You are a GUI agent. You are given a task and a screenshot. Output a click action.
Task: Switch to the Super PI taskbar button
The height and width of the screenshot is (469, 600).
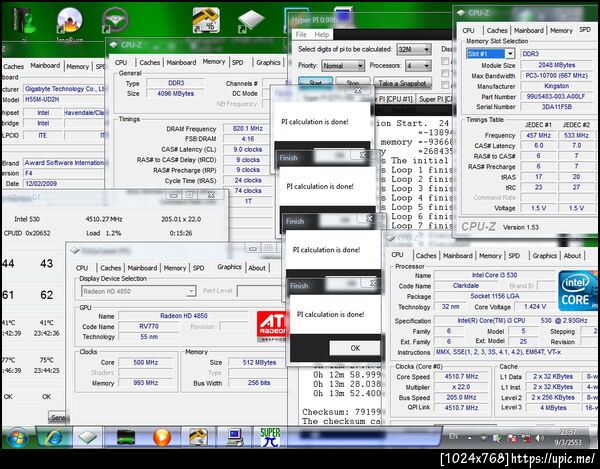270,437
